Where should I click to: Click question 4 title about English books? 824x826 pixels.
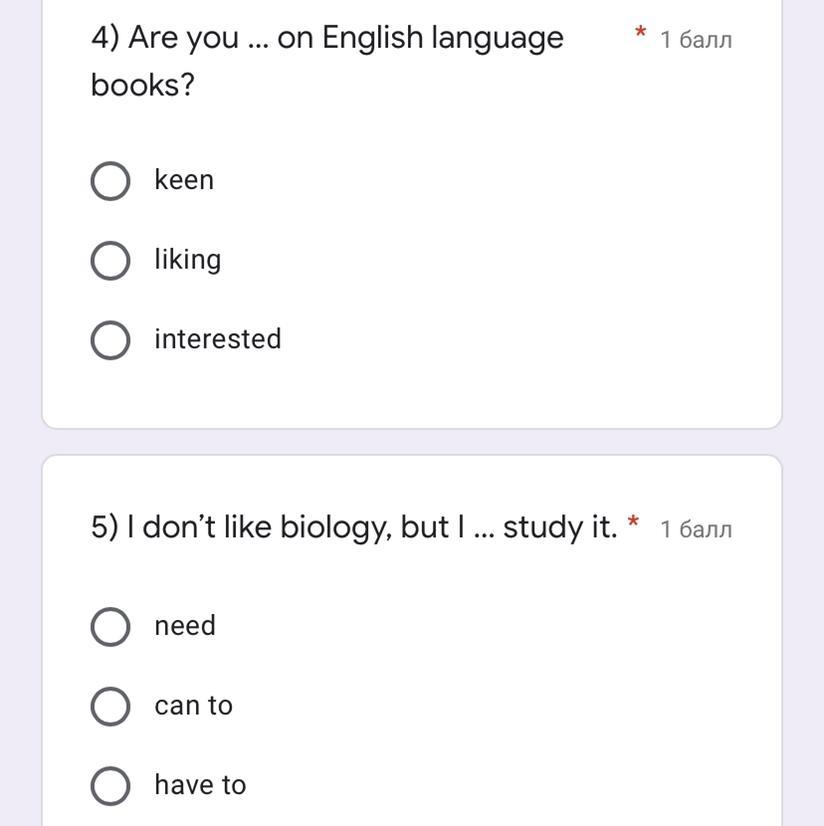(x=327, y=39)
